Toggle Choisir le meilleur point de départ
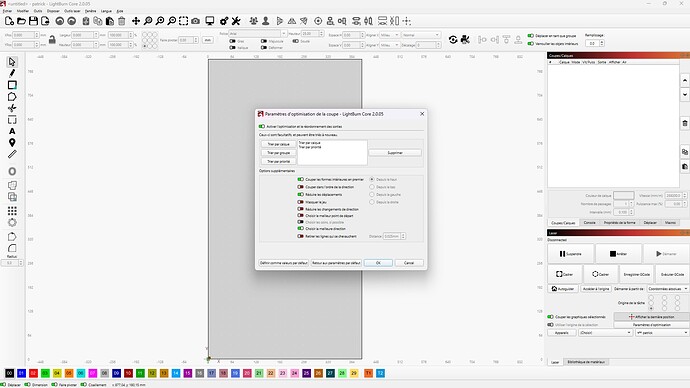690x388 pixels. point(301,216)
